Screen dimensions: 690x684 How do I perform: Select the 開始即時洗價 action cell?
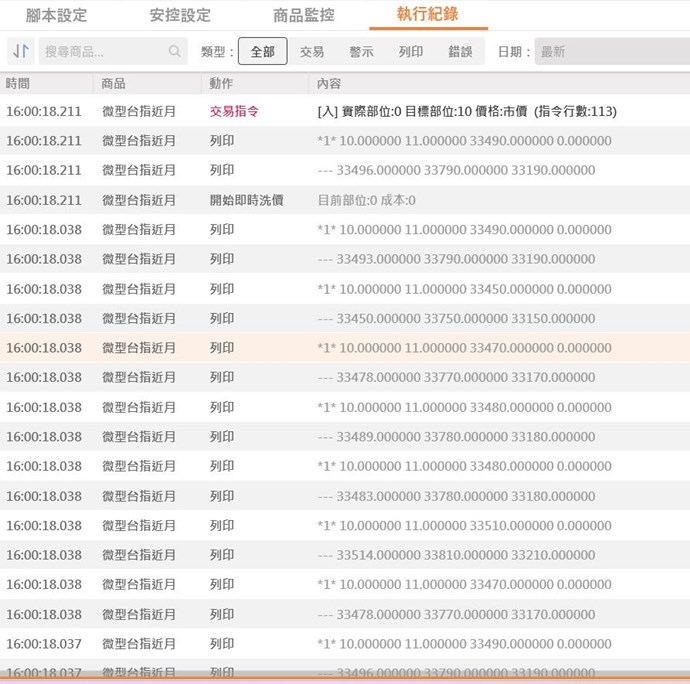click(246, 200)
